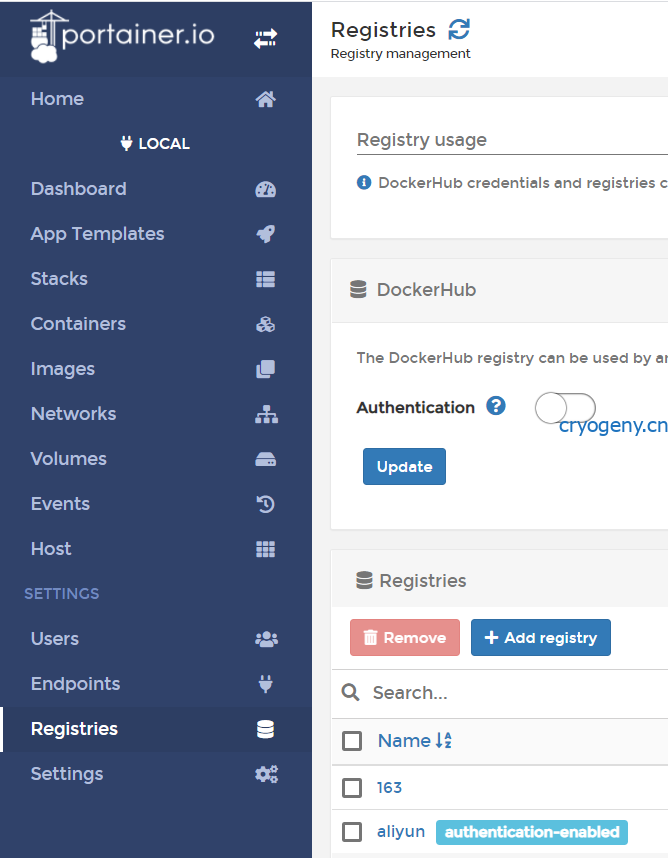
Task: Click the LOCAL endpoint label
Action: 164,144
